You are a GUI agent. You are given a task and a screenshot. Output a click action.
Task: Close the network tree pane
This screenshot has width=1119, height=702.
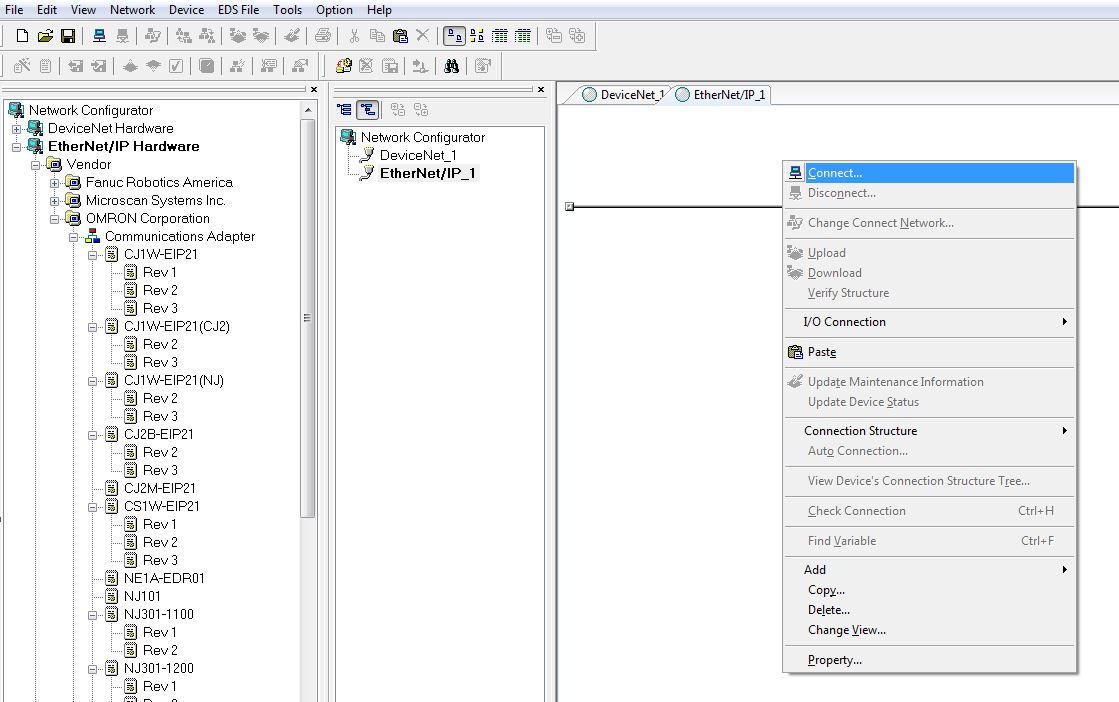[x=541, y=90]
